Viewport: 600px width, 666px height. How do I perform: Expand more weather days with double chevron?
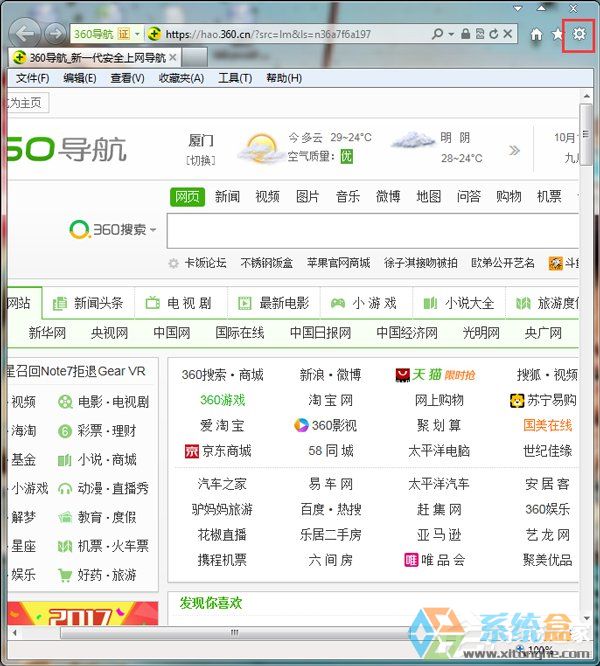tap(514, 150)
